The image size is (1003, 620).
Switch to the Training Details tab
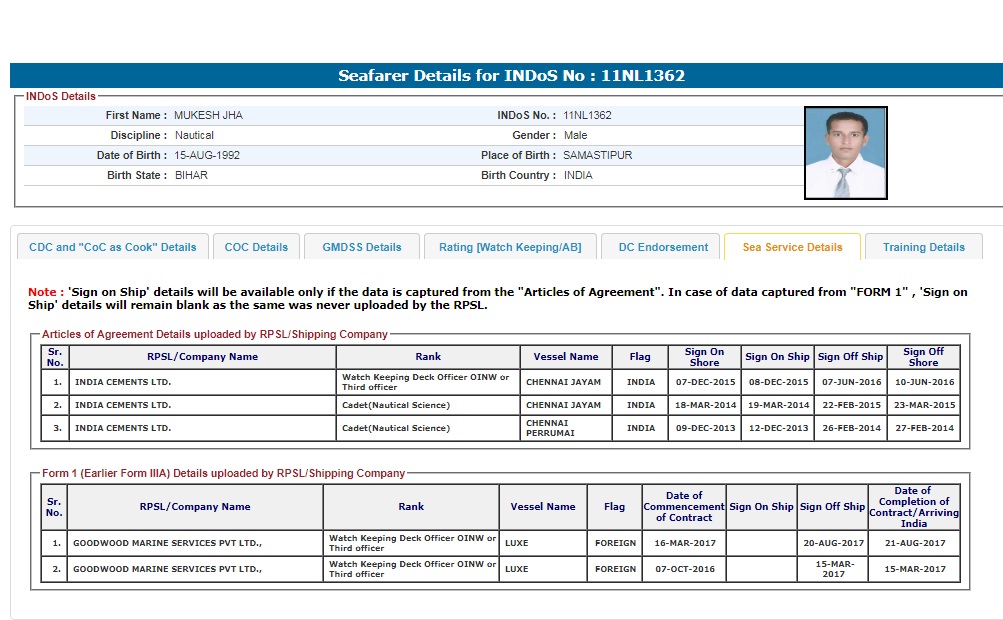923,247
